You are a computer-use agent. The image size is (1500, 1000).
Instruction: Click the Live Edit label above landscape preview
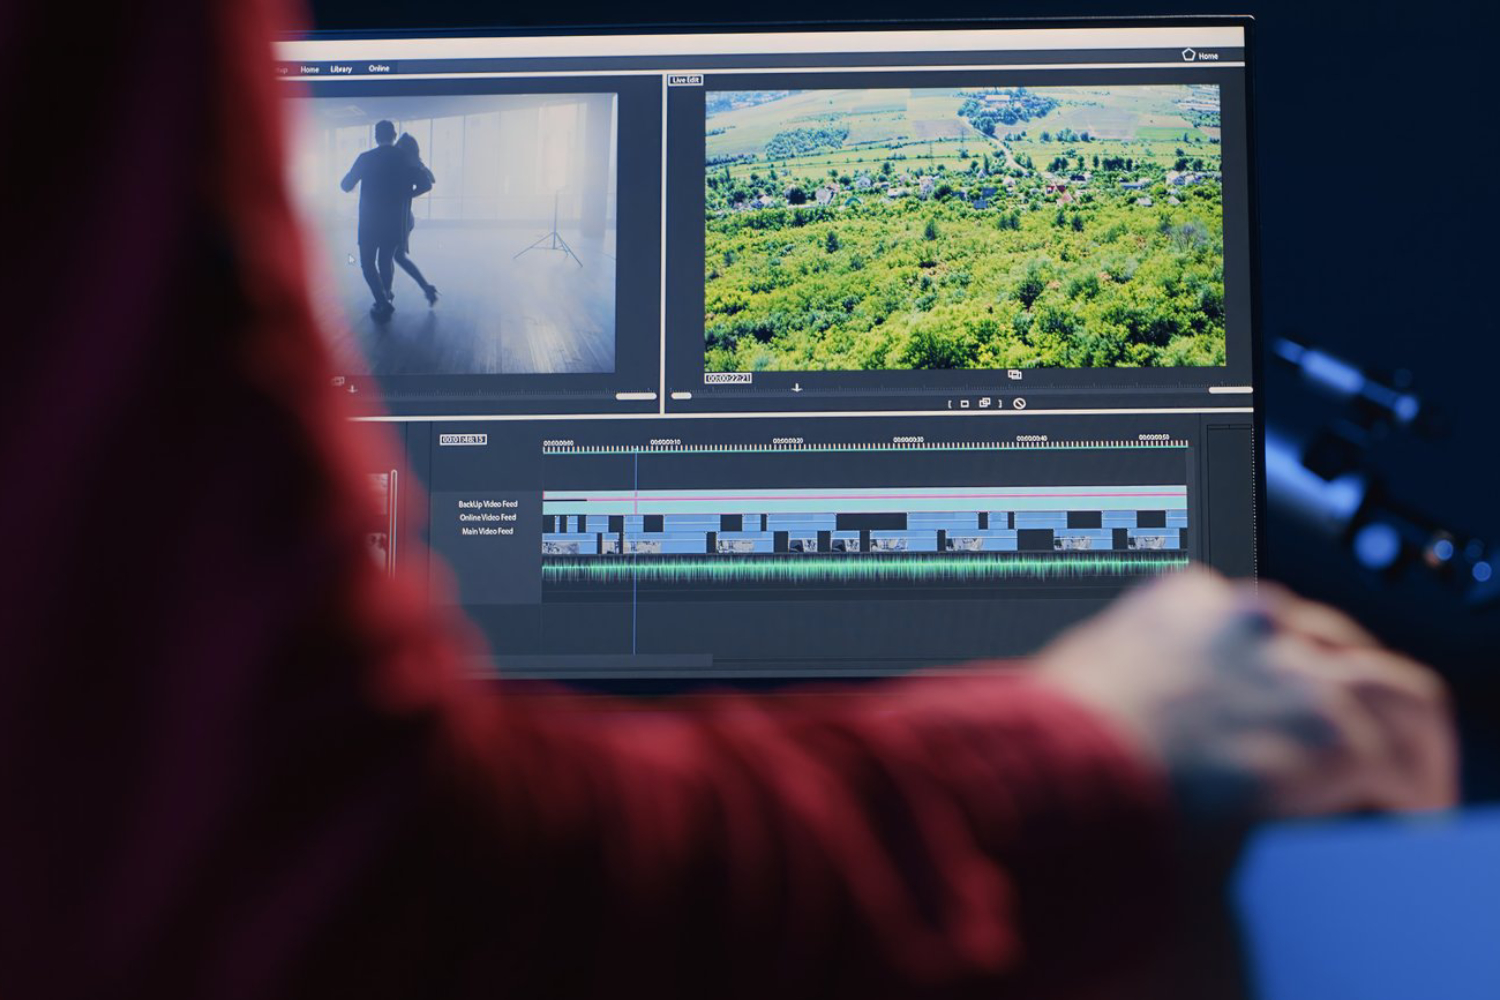coord(686,80)
